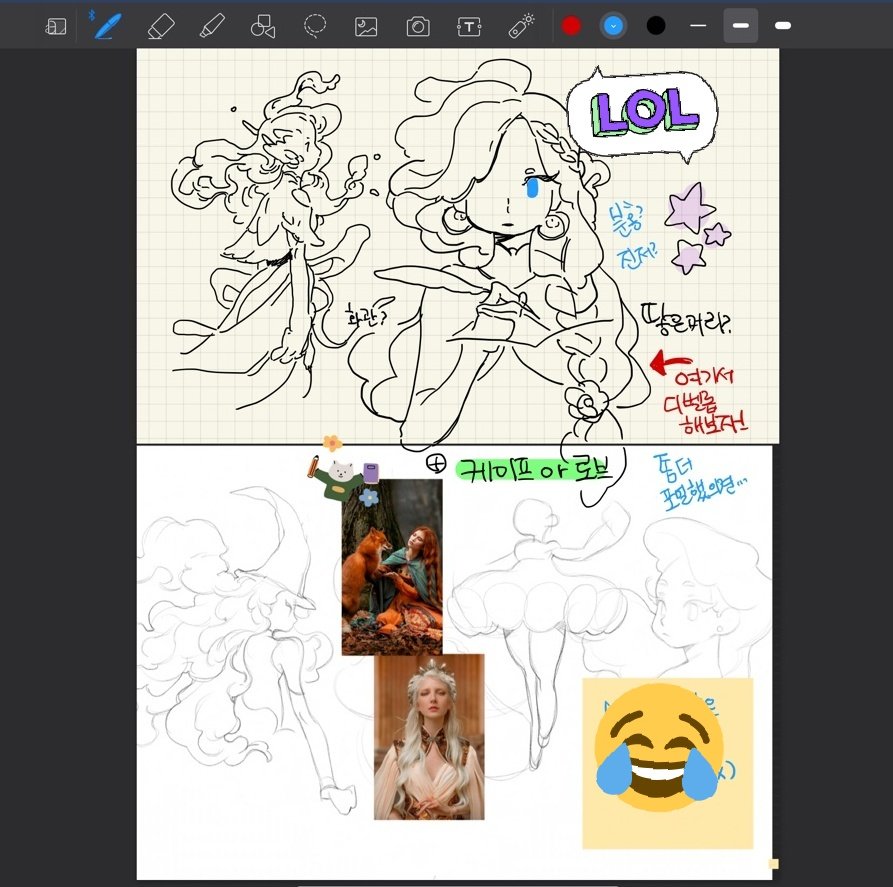Image resolution: width=893 pixels, height=887 pixels.
Task: Choose the red pen color
Action: click(x=571, y=26)
